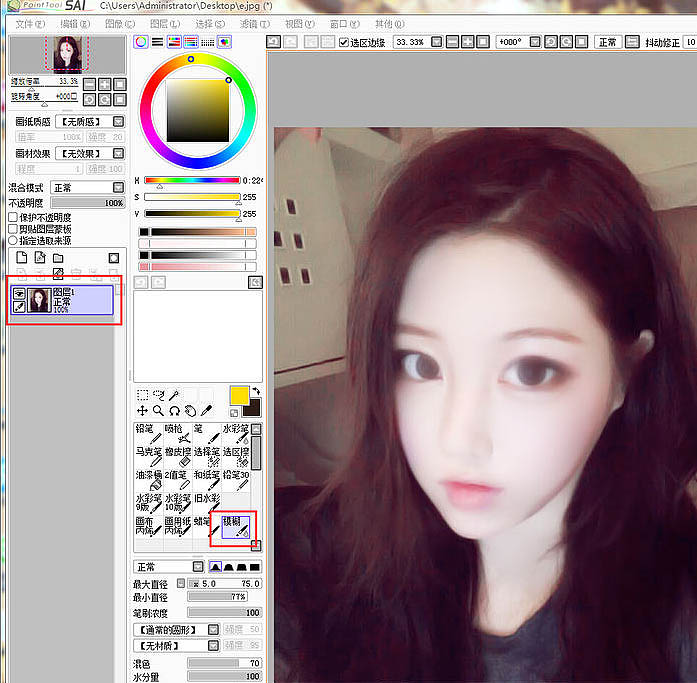This screenshot has height=683, width=697.
Task: Click the 图层1 layer thumbnail
Action: click(x=40, y=300)
